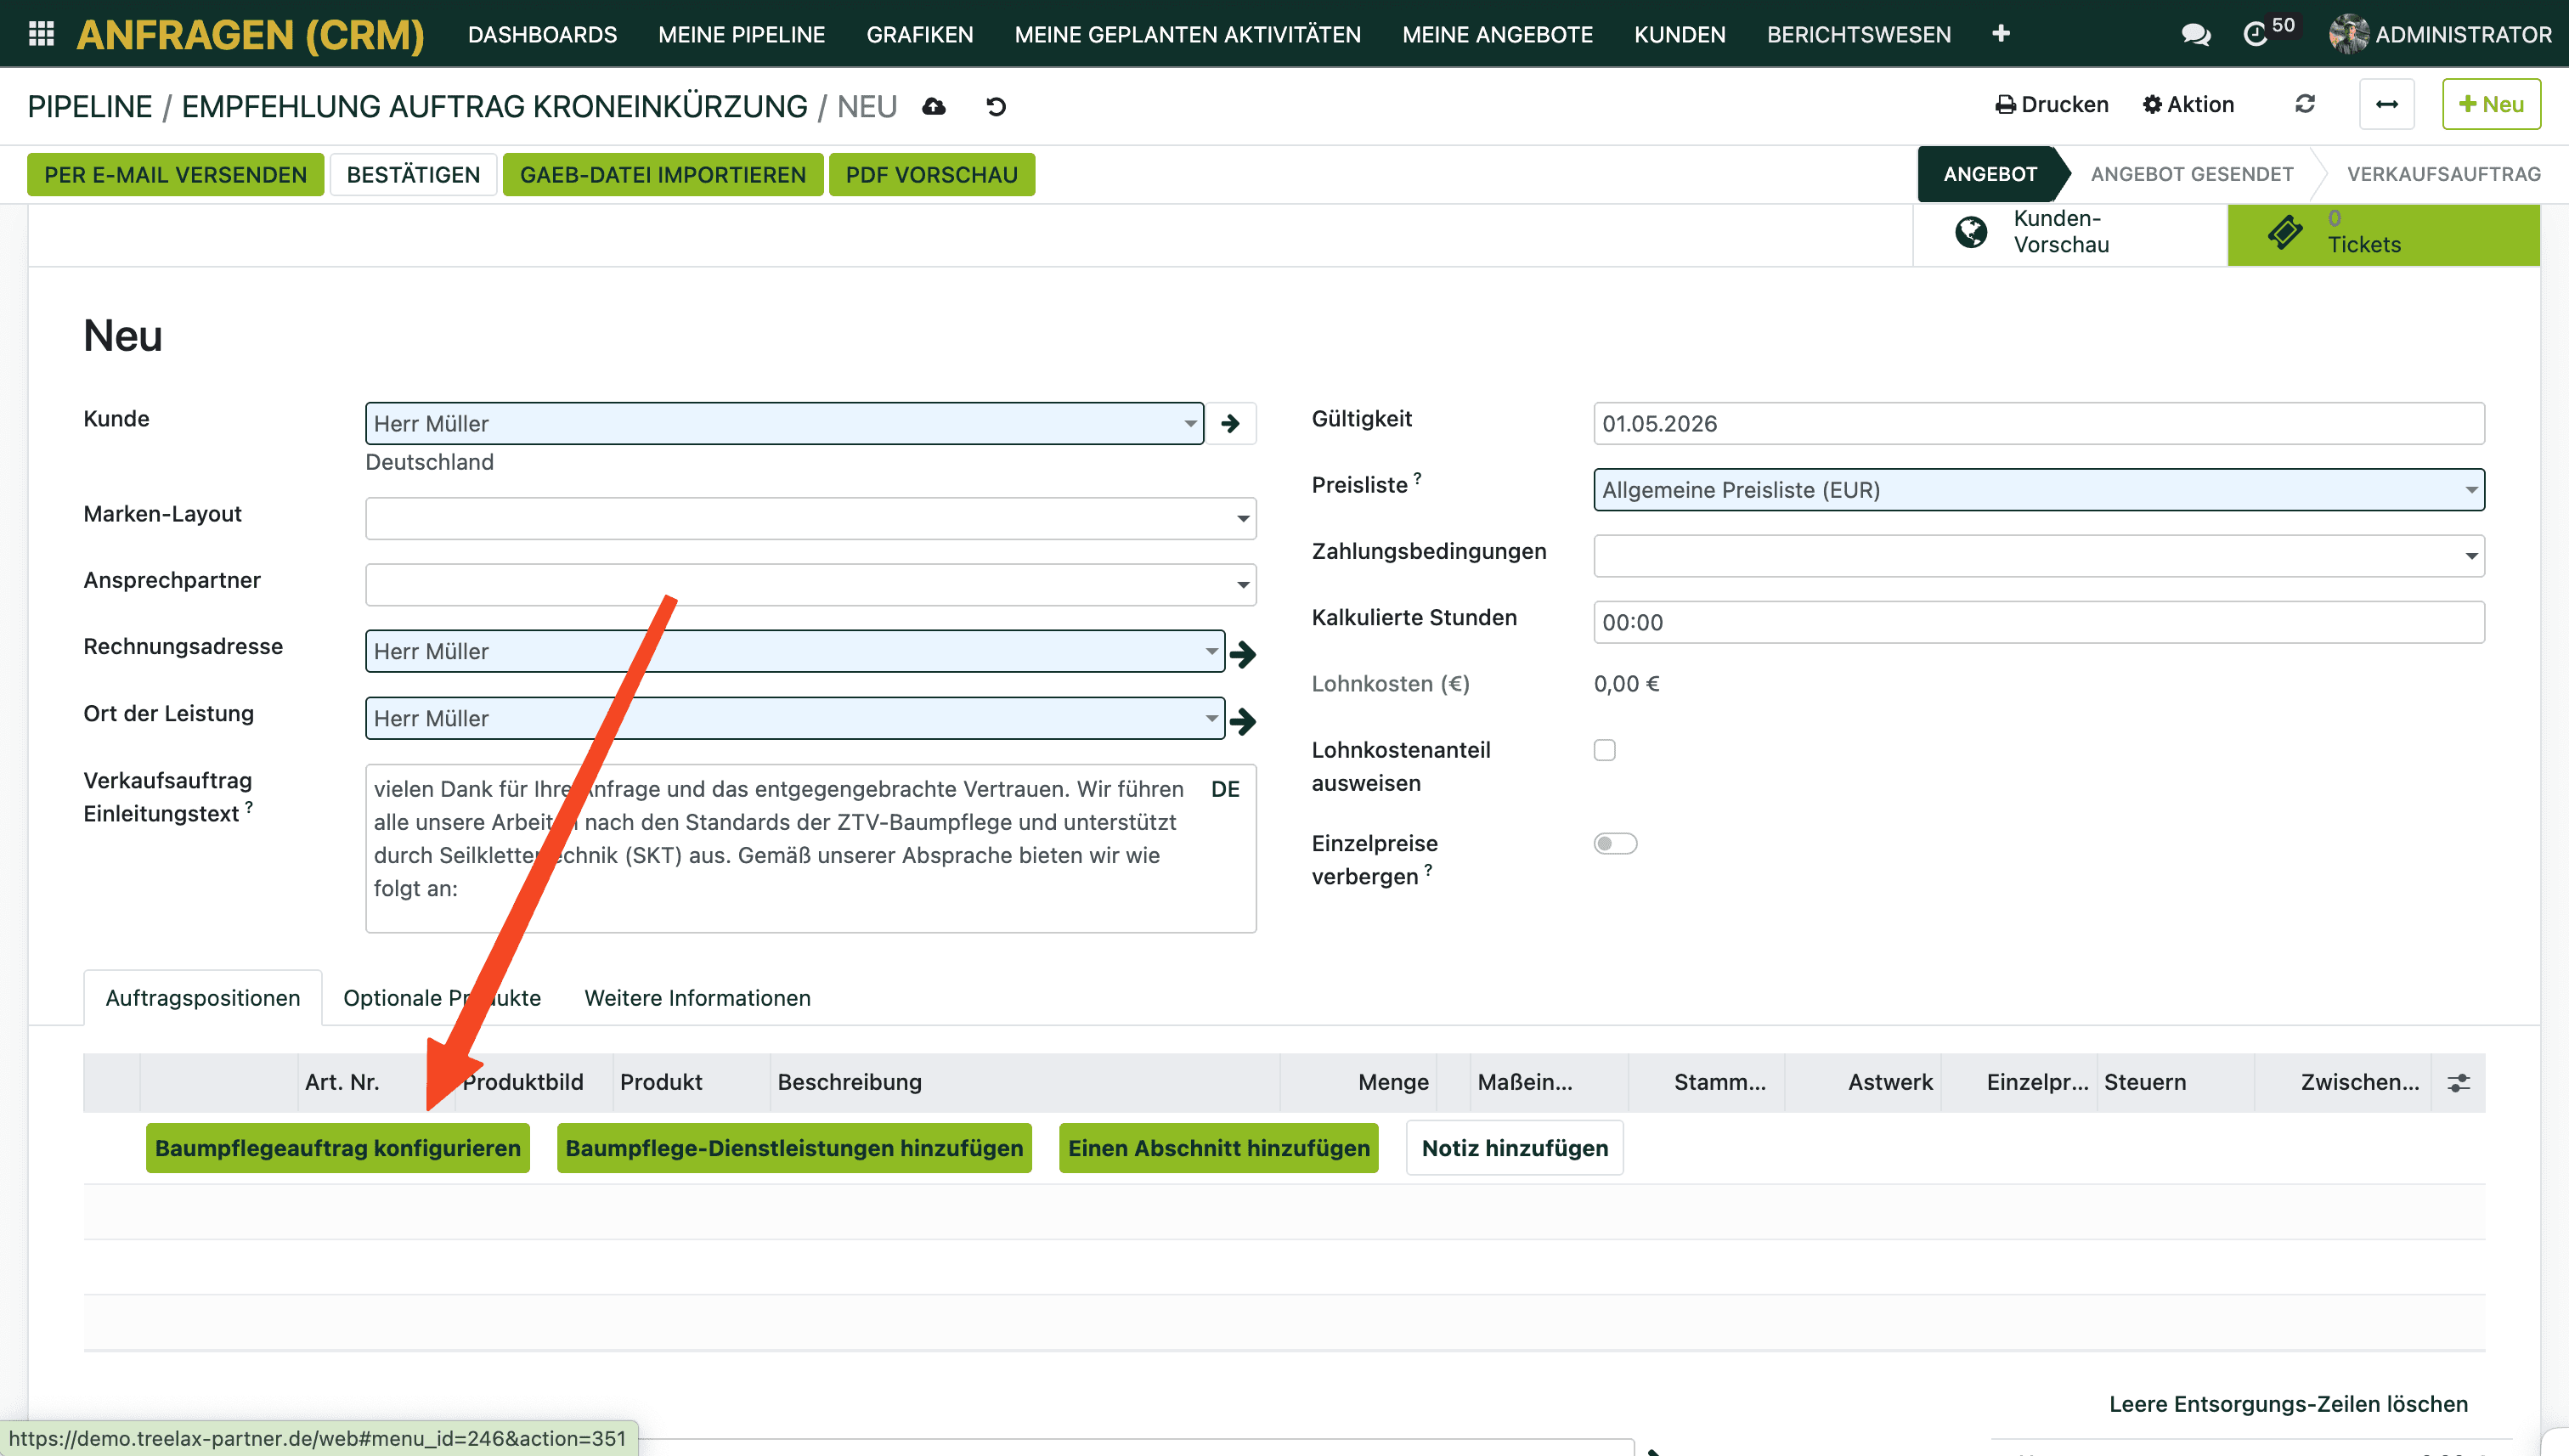Click the PDF Vorschau button
This screenshot has width=2569, height=1456.
point(931,175)
